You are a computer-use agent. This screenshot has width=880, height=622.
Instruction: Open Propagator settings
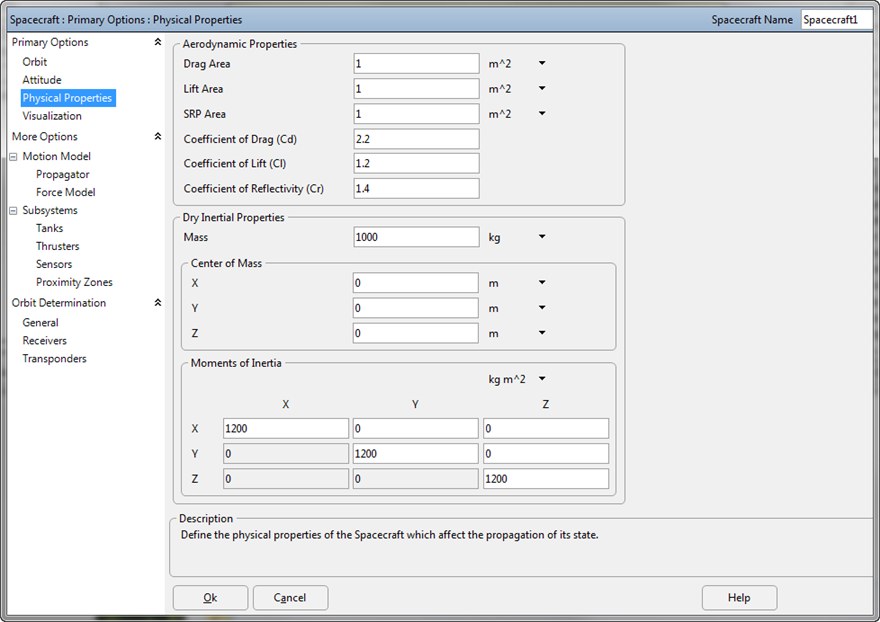point(63,174)
